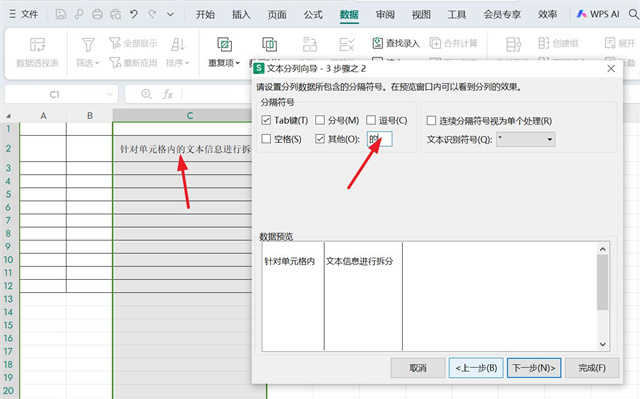Click the preview scrollbar down arrow
Image resolution: width=640 pixels, height=399 pixels.
point(602,344)
